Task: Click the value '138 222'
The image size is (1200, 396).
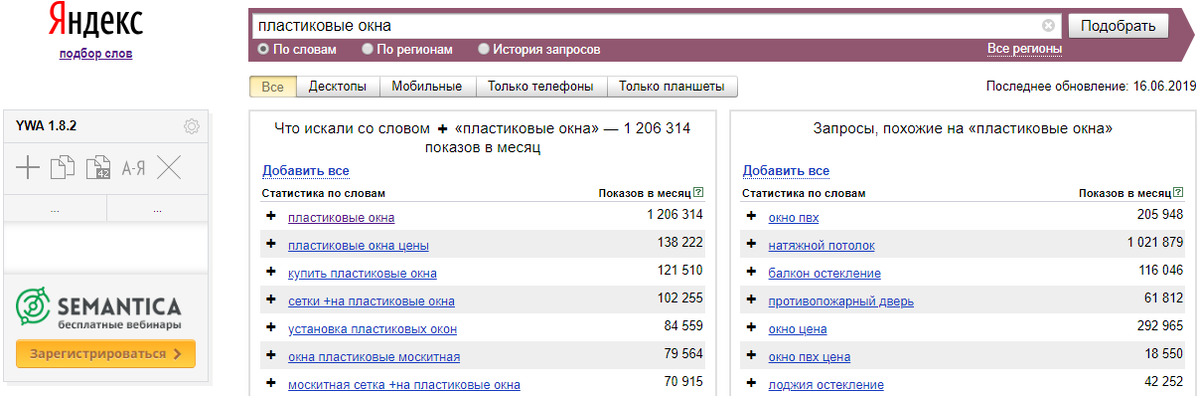Action: pyautogui.click(x=680, y=243)
